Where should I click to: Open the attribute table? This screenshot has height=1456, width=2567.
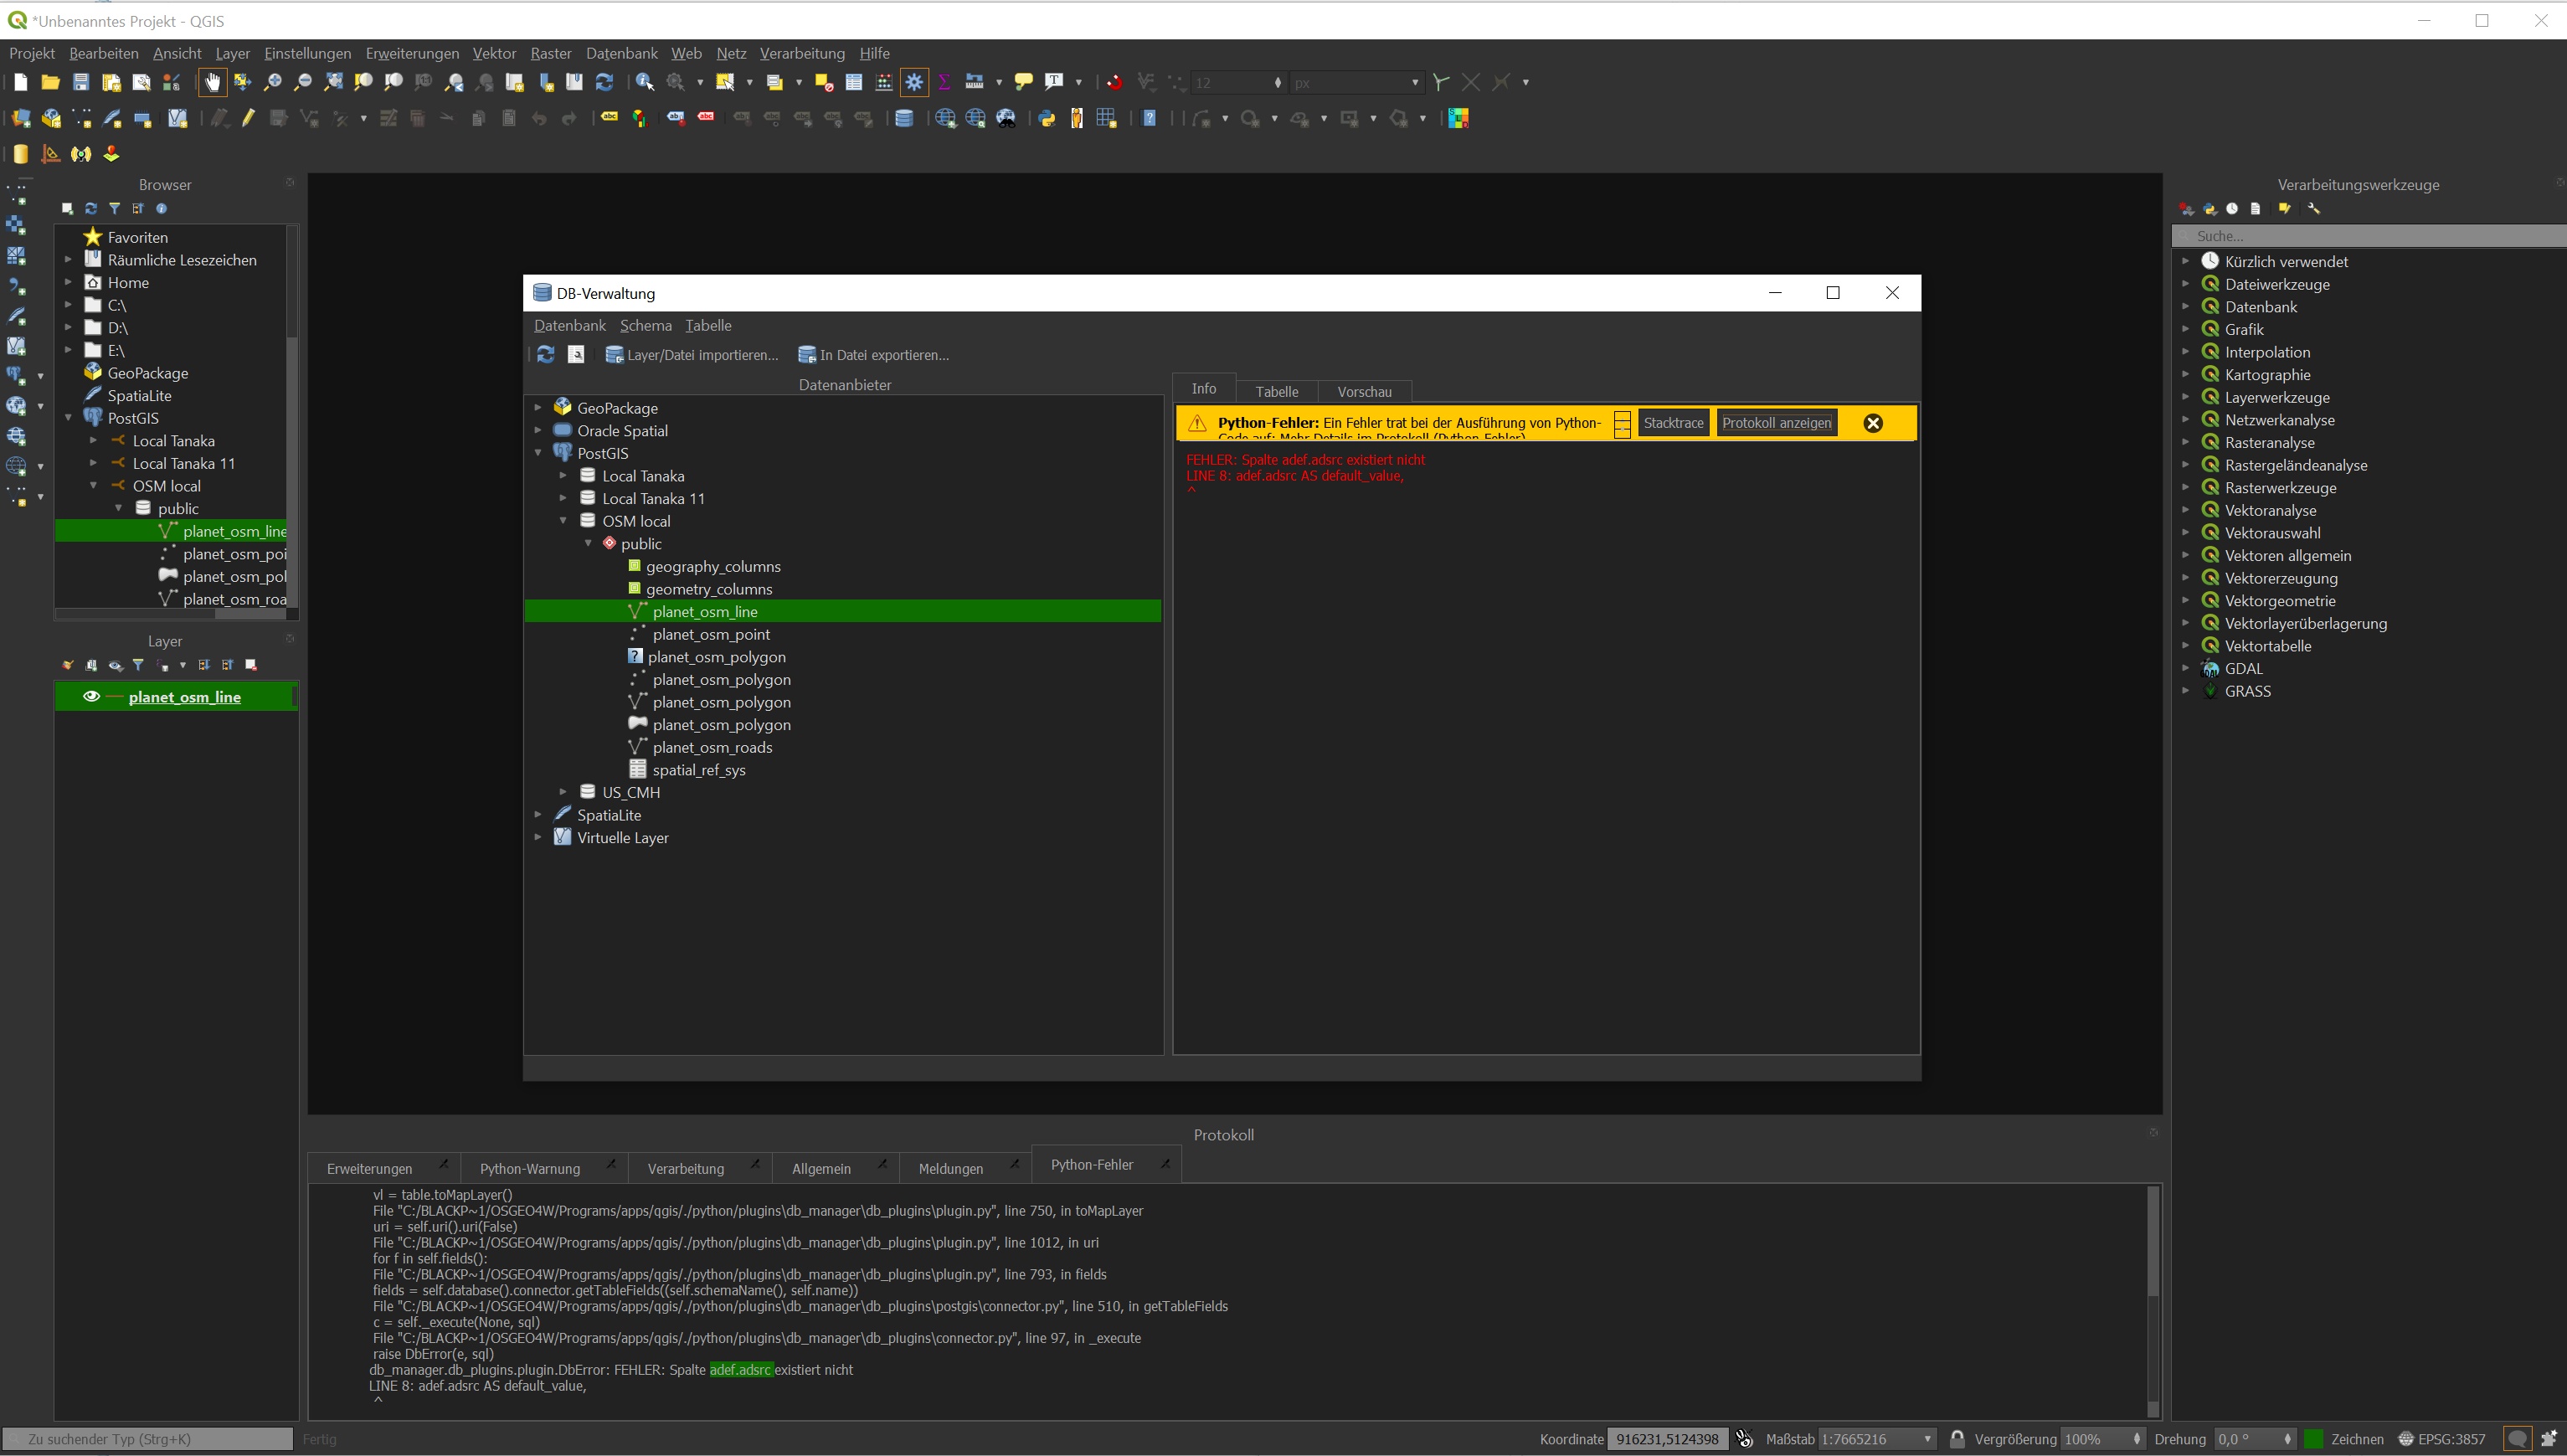(854, 82)
